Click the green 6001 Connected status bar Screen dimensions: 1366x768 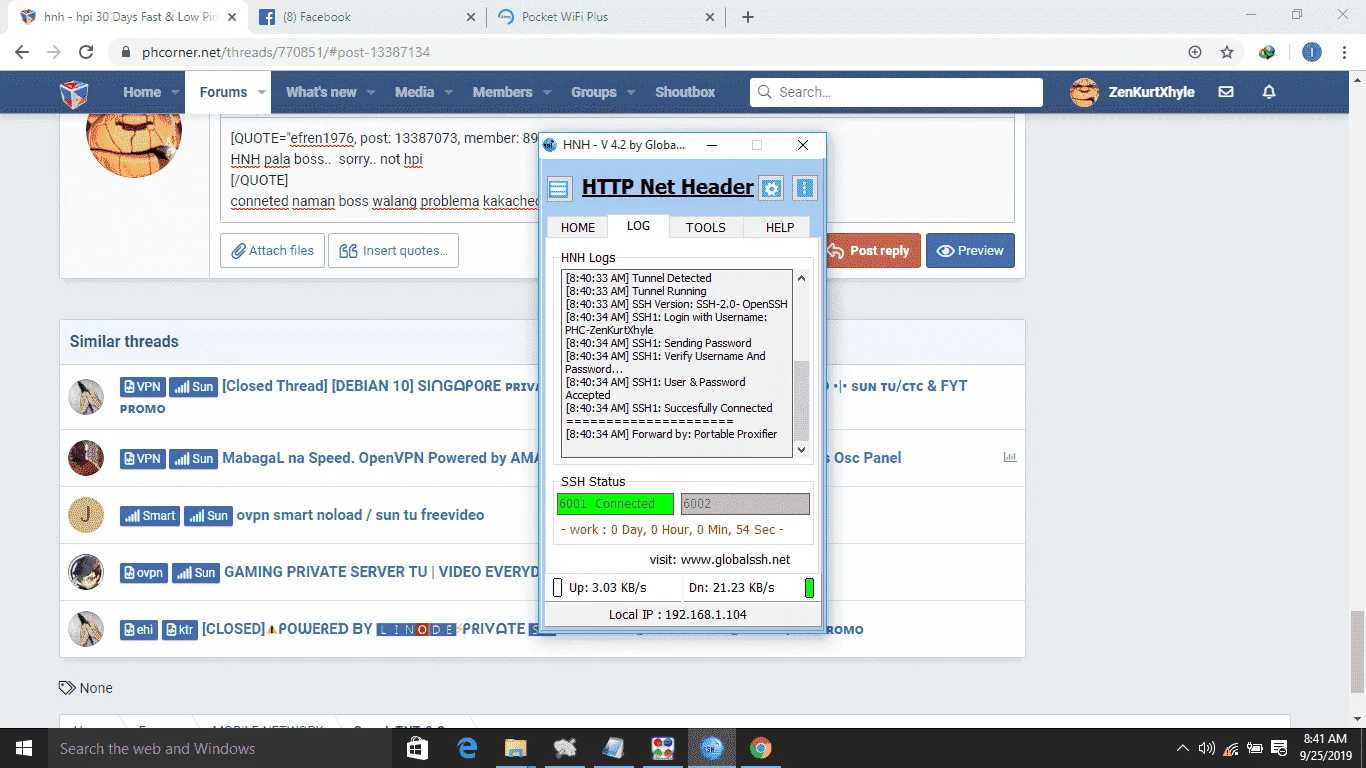(615, 504)
